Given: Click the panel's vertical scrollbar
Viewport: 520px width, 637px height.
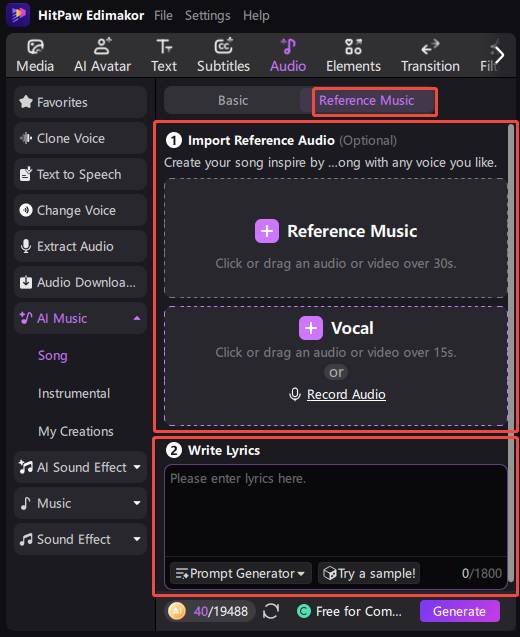Looking at the screenshot, I should tap(511, 353).
